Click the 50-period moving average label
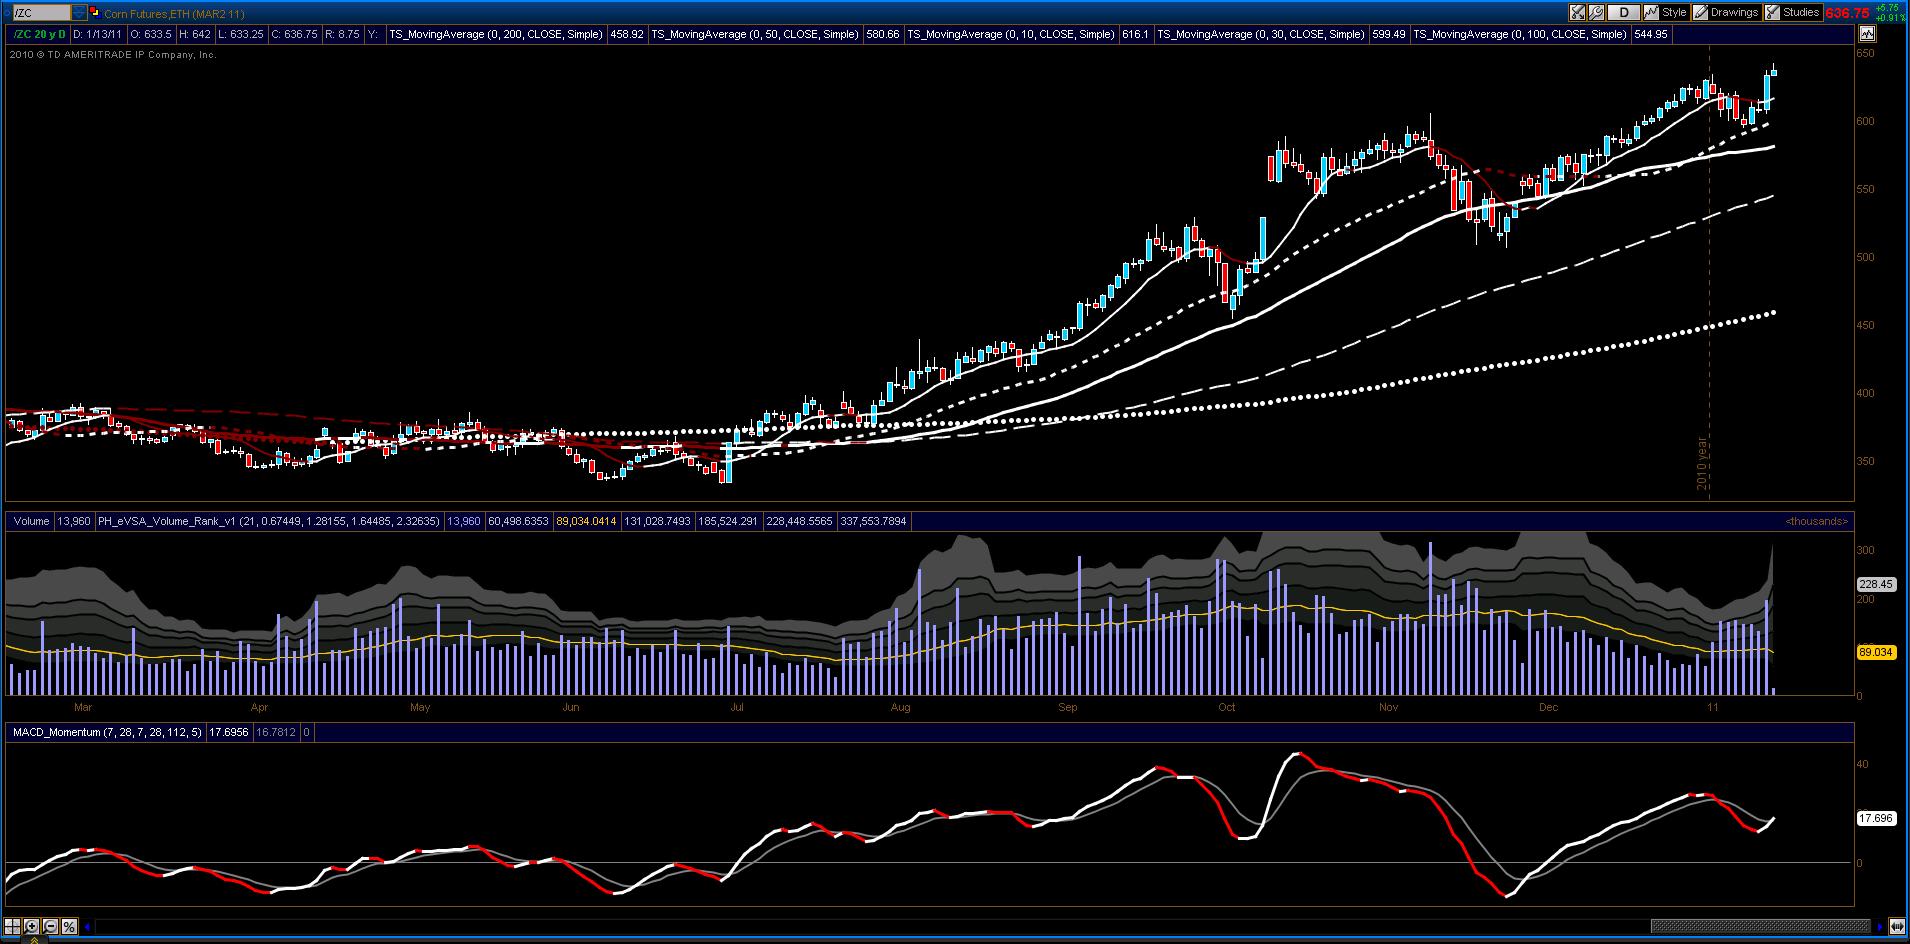Viewport: 1910px width, 944px height. coord(754,34)
